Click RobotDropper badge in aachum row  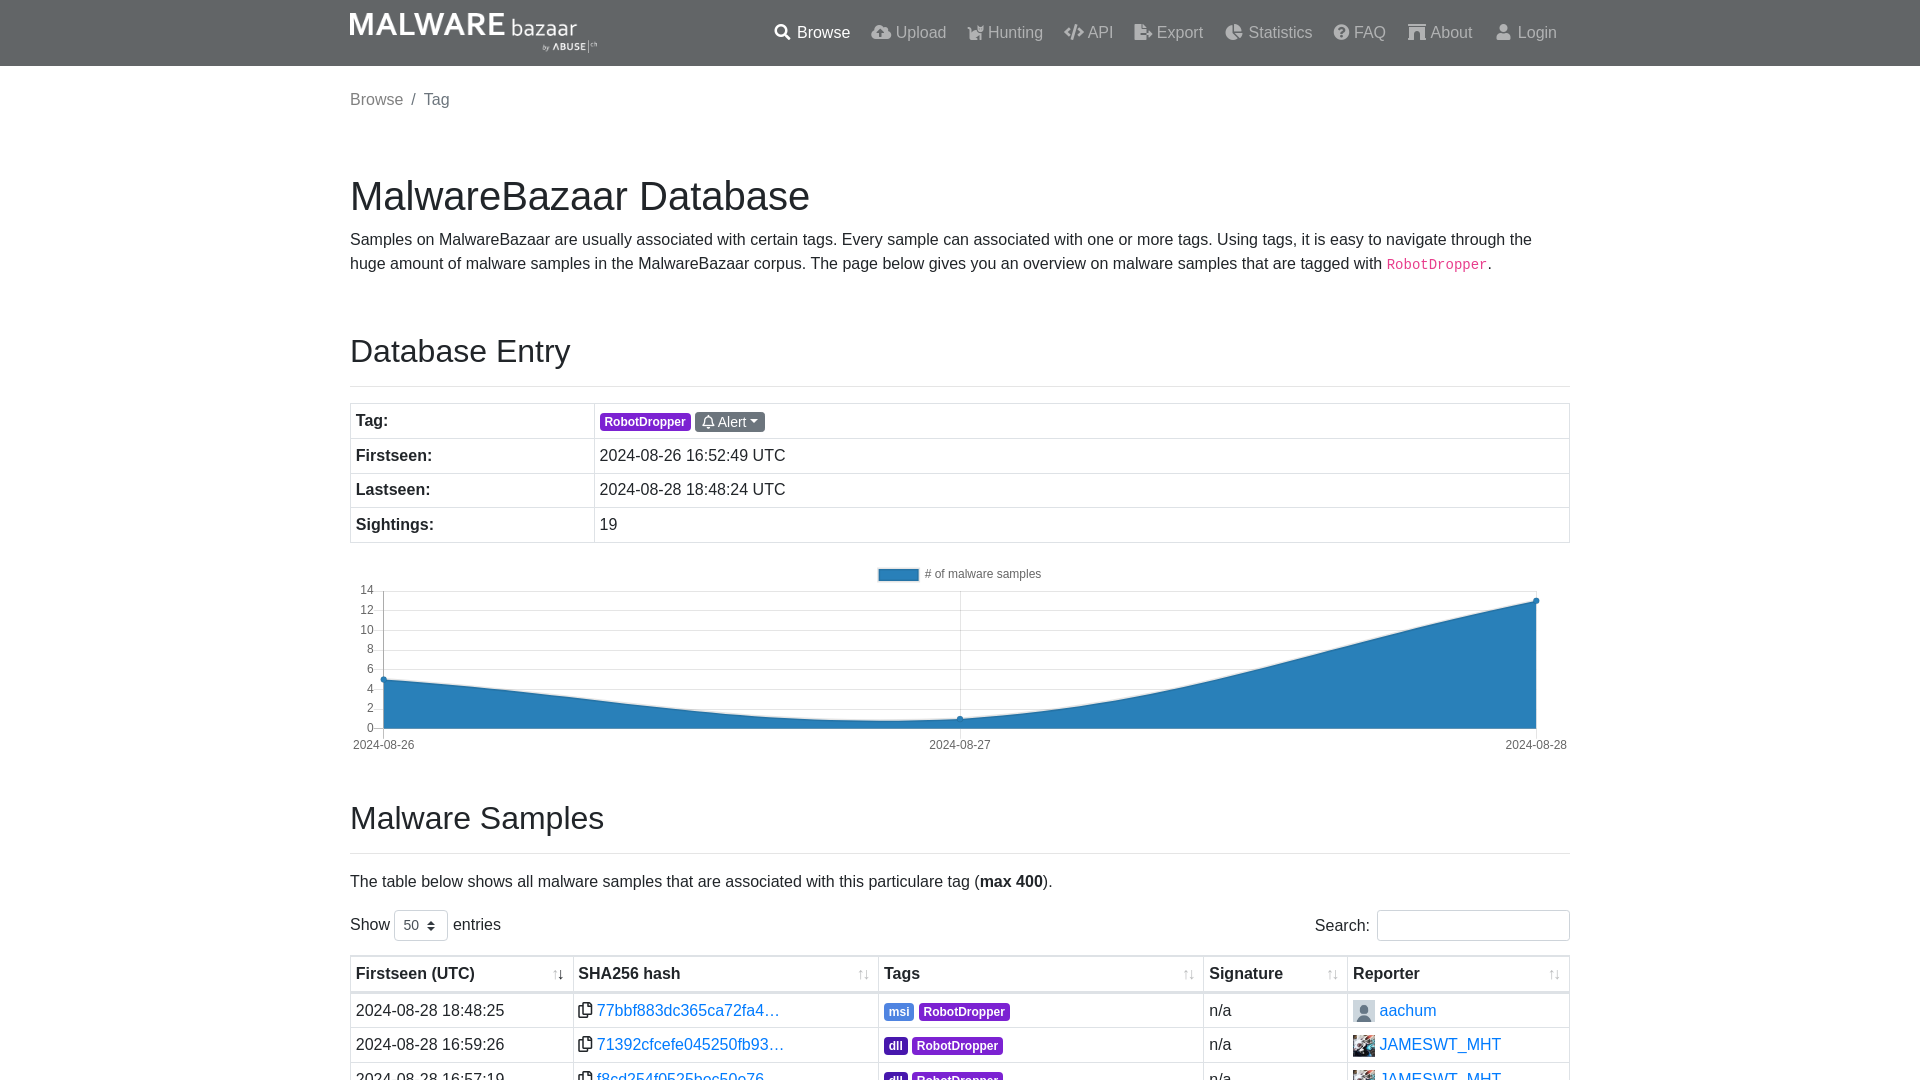(x=964, y=1012)
